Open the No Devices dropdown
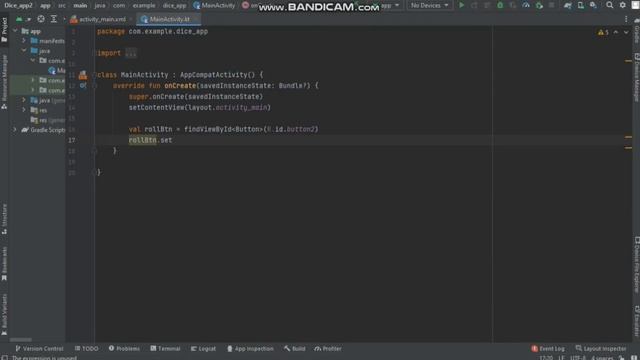The height and width of the screenshot is (360, 640). tap(429, 5)
